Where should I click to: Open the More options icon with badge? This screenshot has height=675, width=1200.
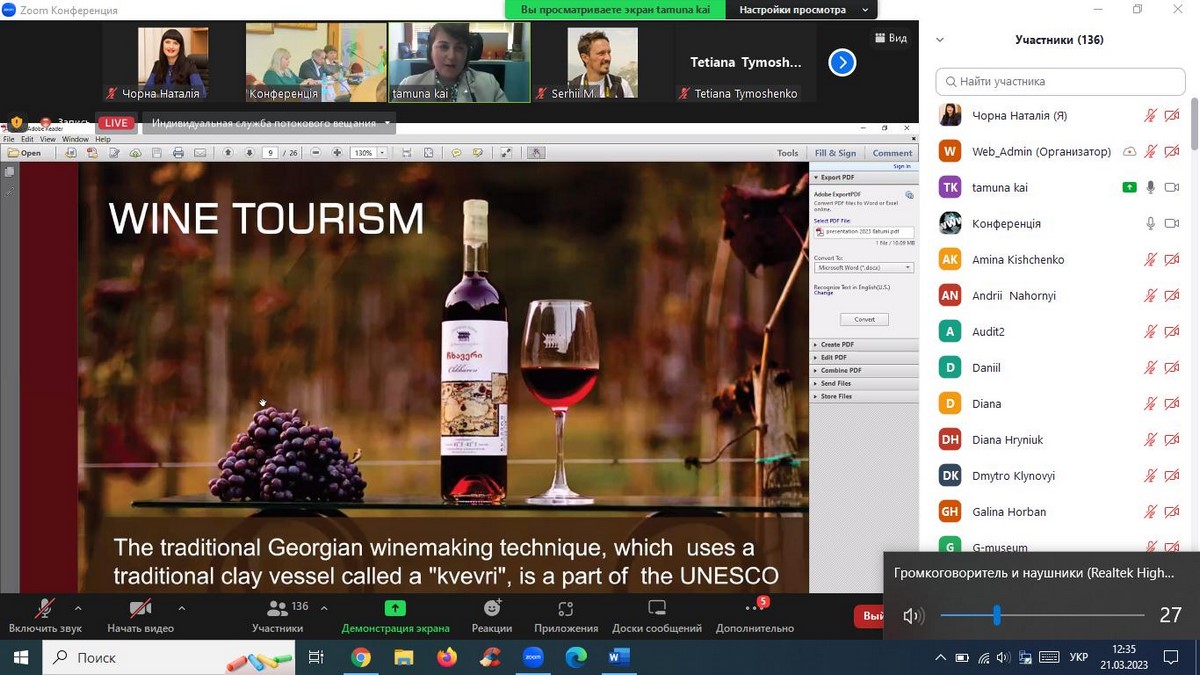tap(754, 608)
